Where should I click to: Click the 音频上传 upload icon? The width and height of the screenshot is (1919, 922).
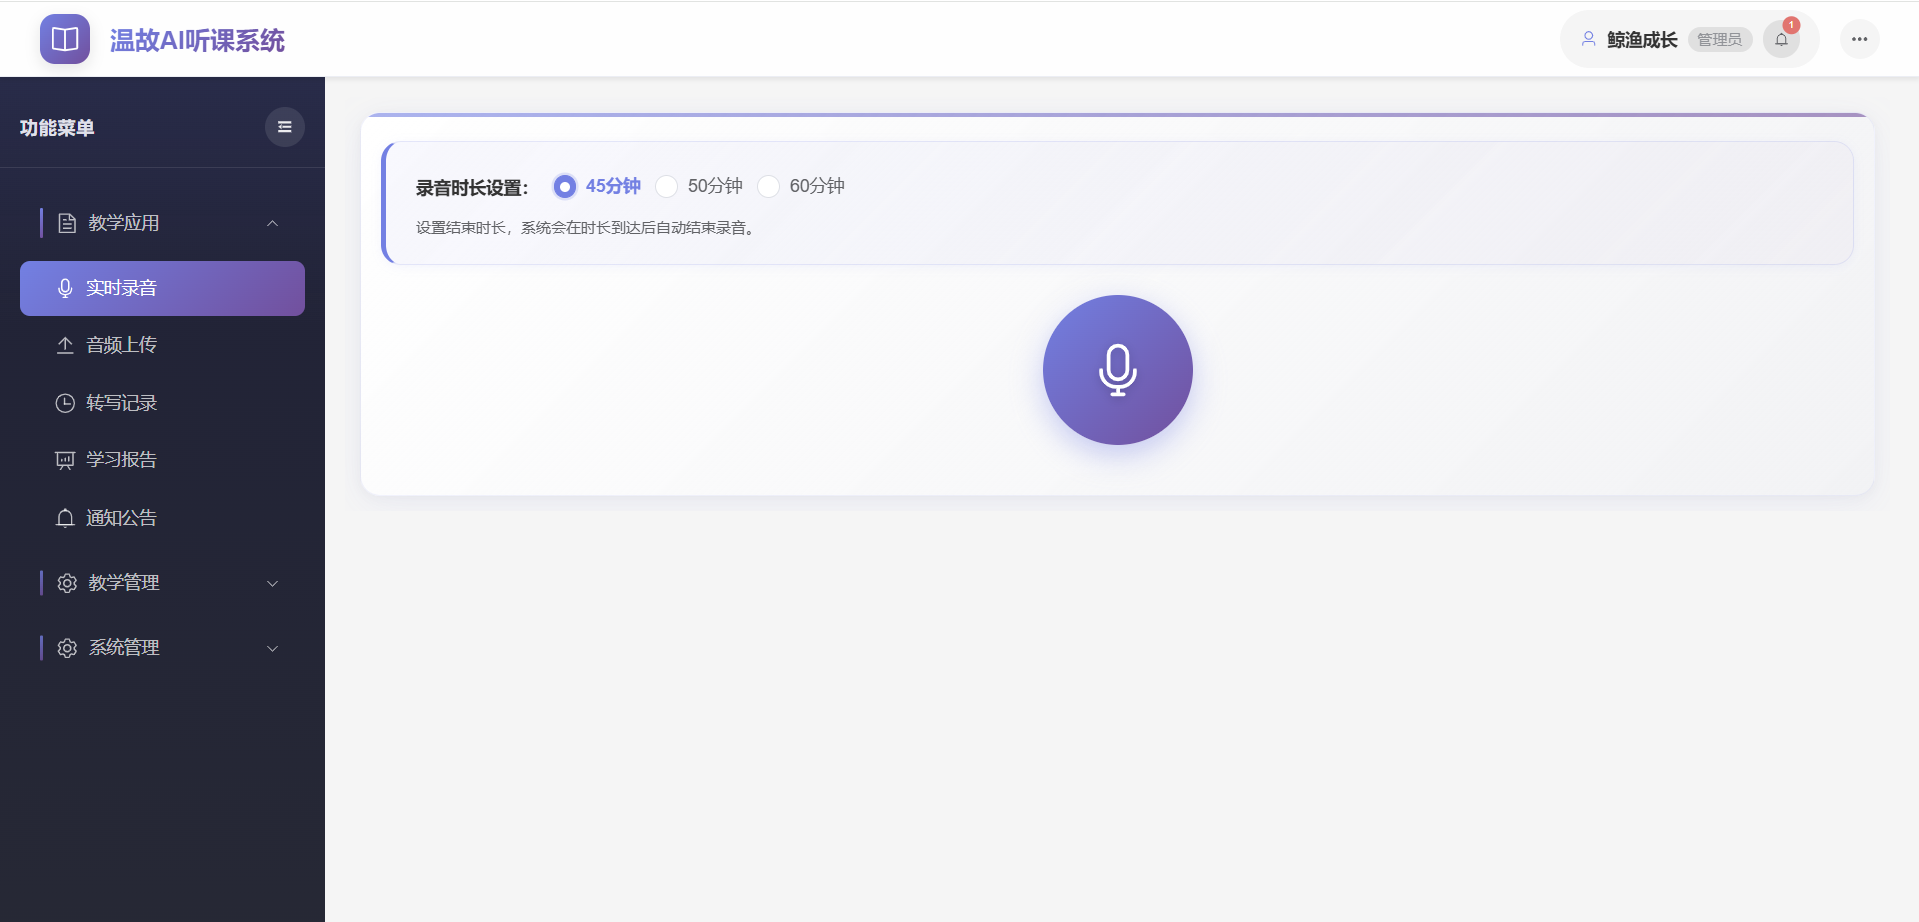pos(65,344)
